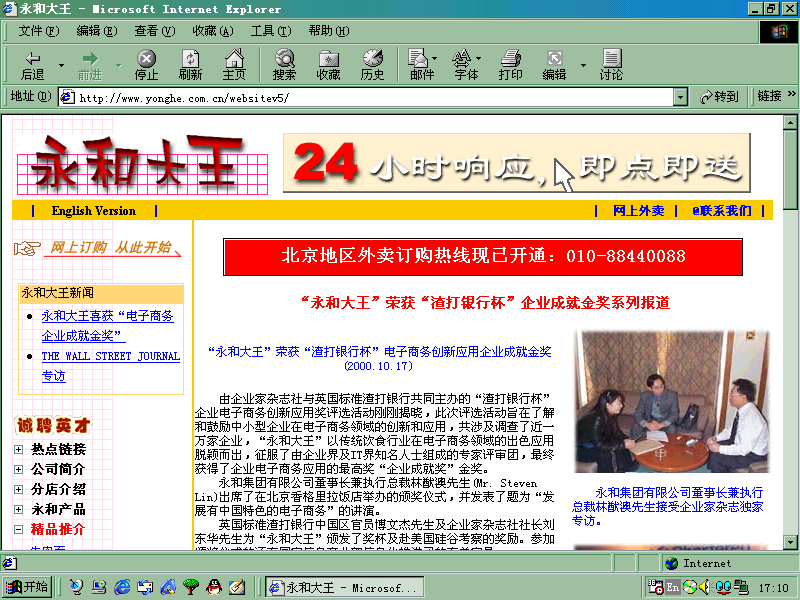
Task: Open the 字体 dropdown arrow
Action: tap(479, 58)
